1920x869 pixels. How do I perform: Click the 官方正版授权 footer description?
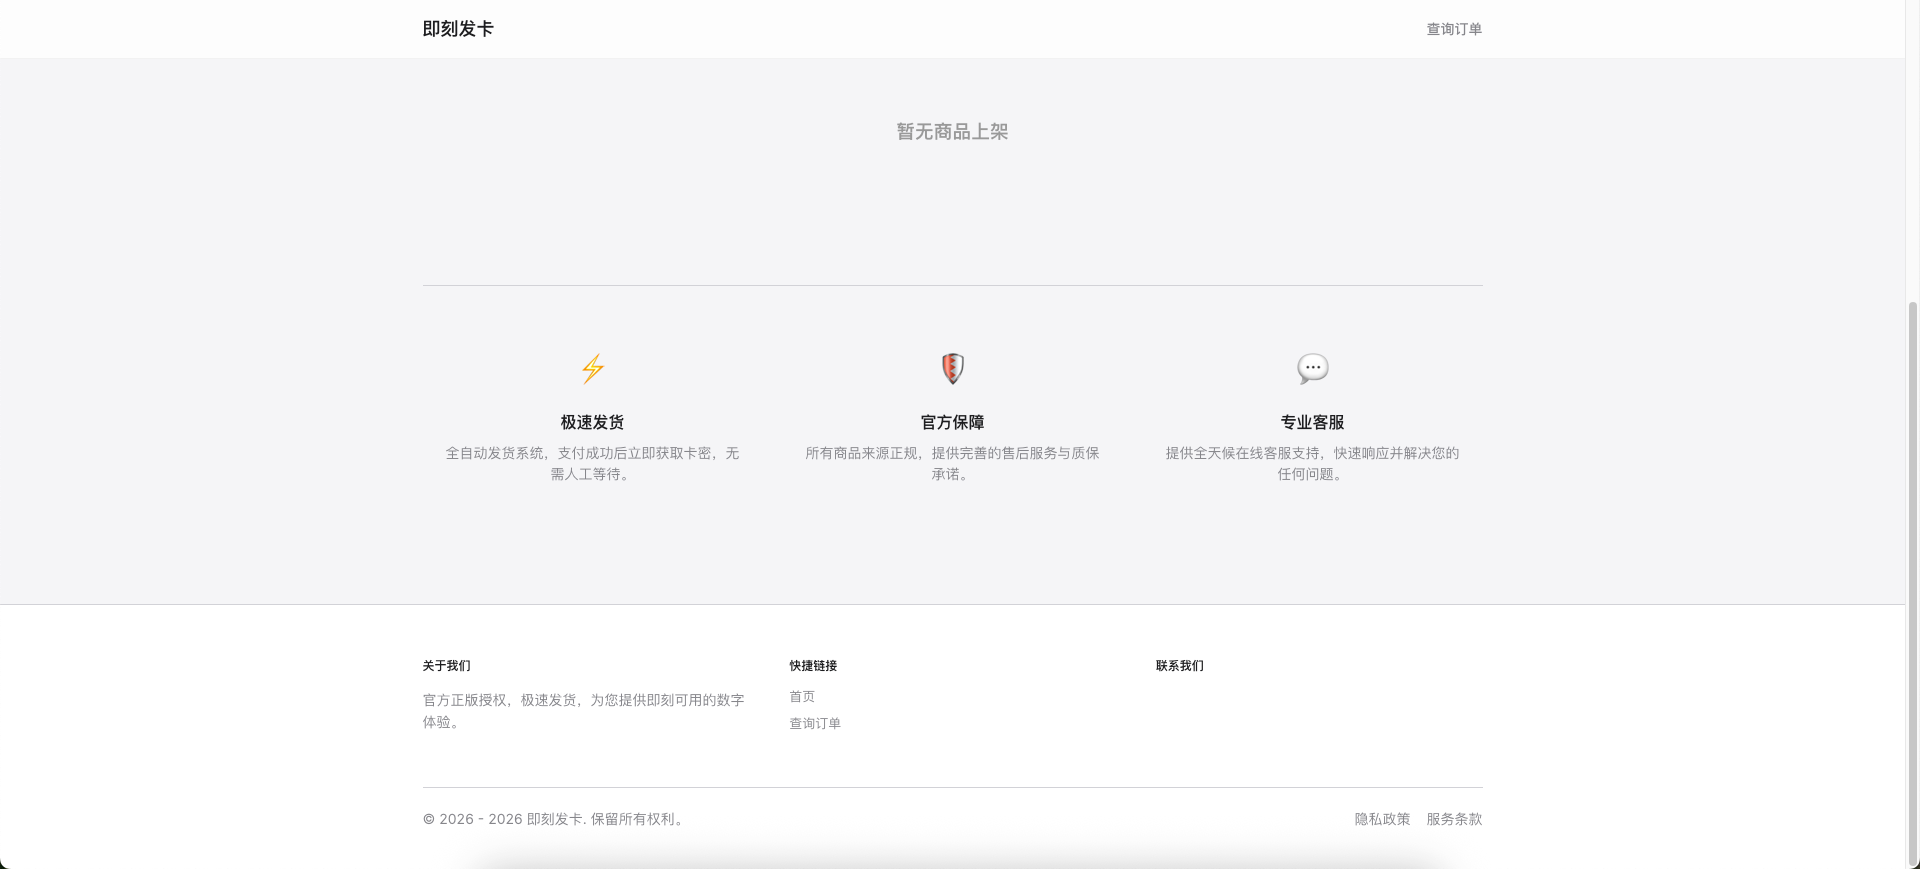[584, 711]
